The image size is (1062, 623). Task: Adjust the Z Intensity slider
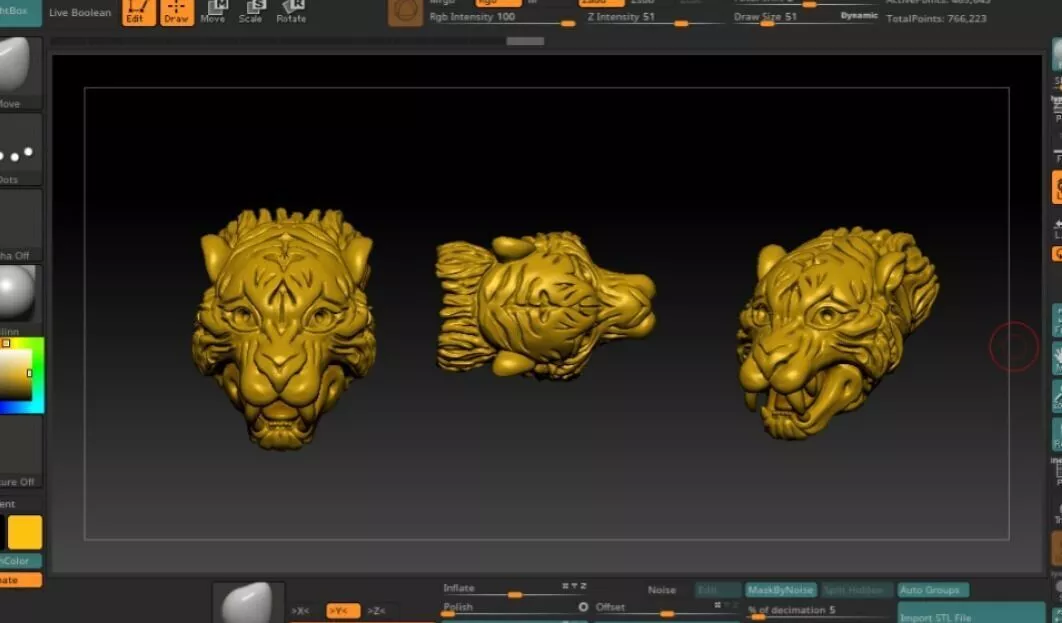654,19
